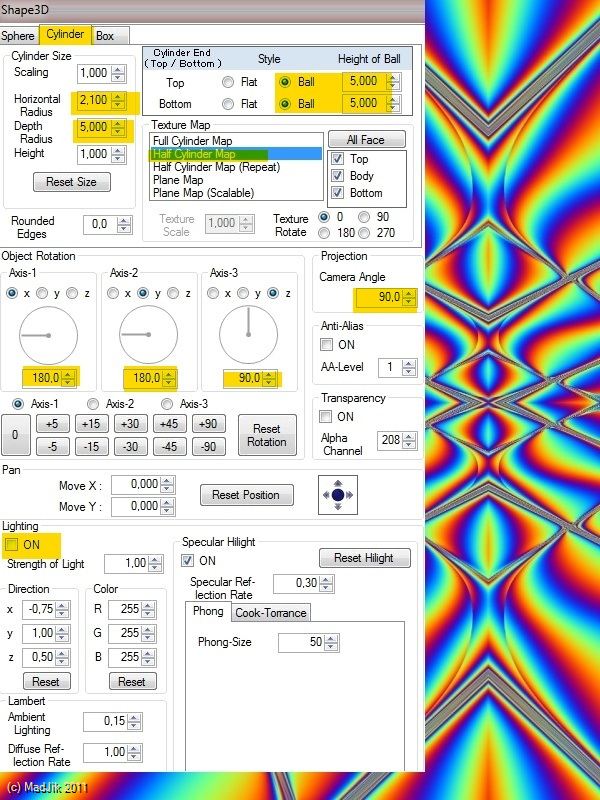Click the Depth Radius value field
The height and width of the screenshot is (800, 600).
tap(94, 127)
